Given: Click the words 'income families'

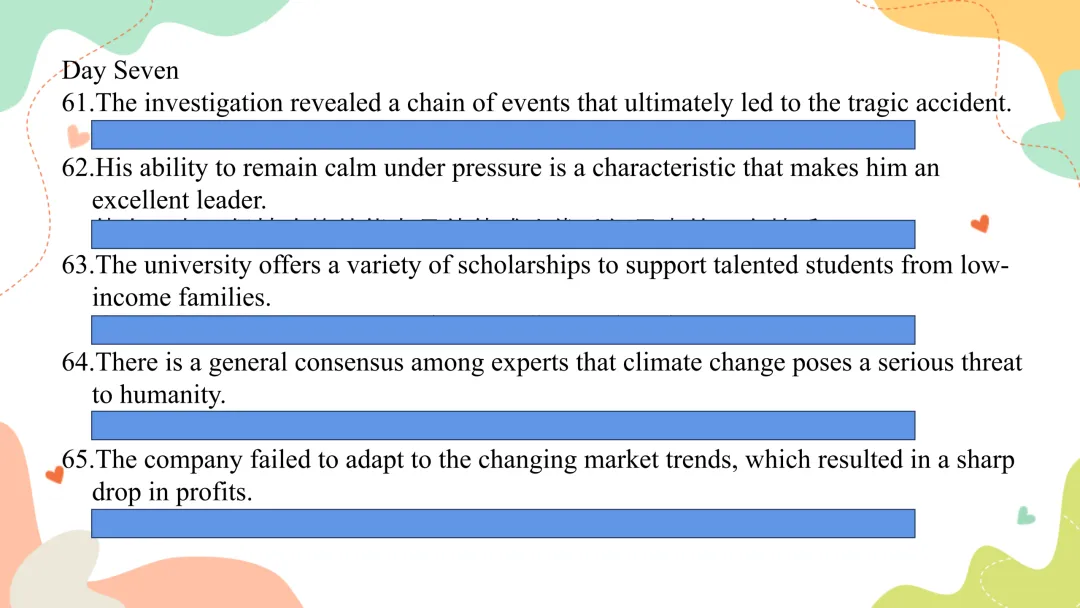Looking at the screenshot, I should (x=182, y=297).
